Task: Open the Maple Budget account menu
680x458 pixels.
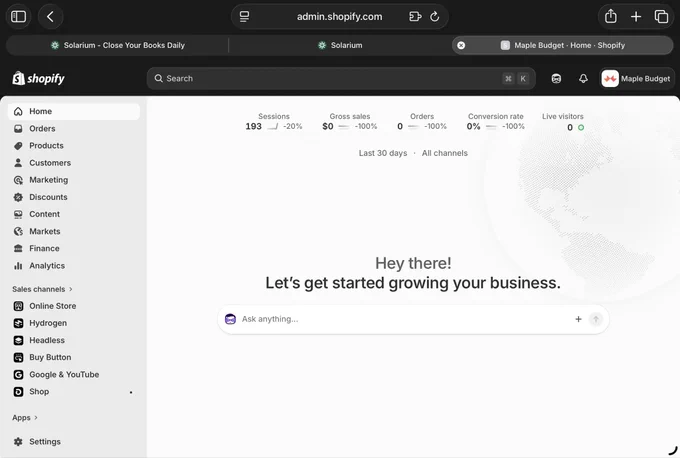Action: click(636, 79)
